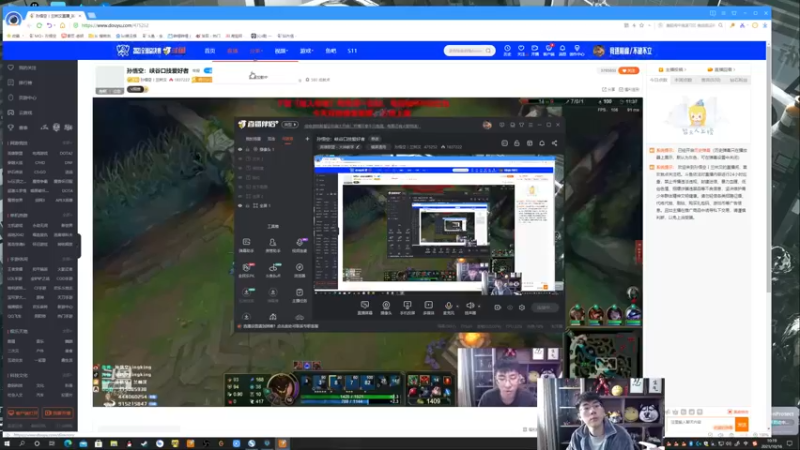Click the orange 关注 follow button on the stream page
800x450 pixels.
coord(629,70)
